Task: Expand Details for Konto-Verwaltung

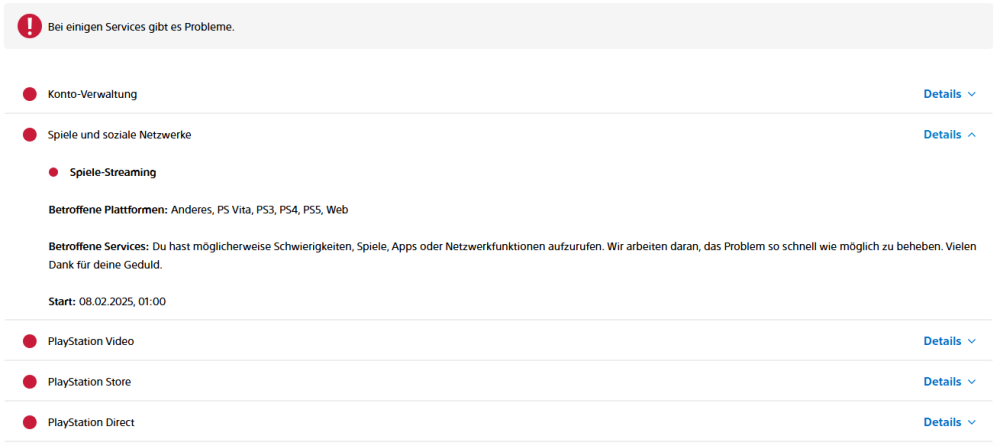Action: pyautogui.click(x=949, y=94)
